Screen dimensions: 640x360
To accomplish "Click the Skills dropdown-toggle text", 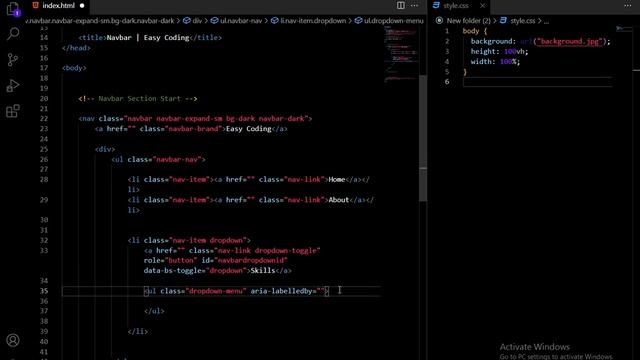I will 263,270.
